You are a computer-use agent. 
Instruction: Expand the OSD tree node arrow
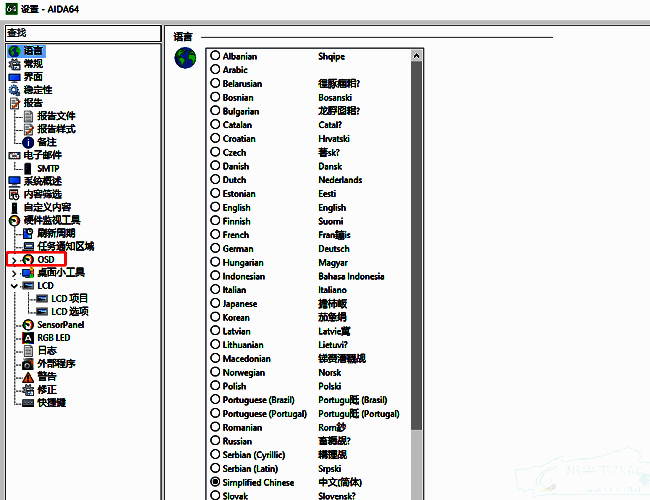pos(13,259)
